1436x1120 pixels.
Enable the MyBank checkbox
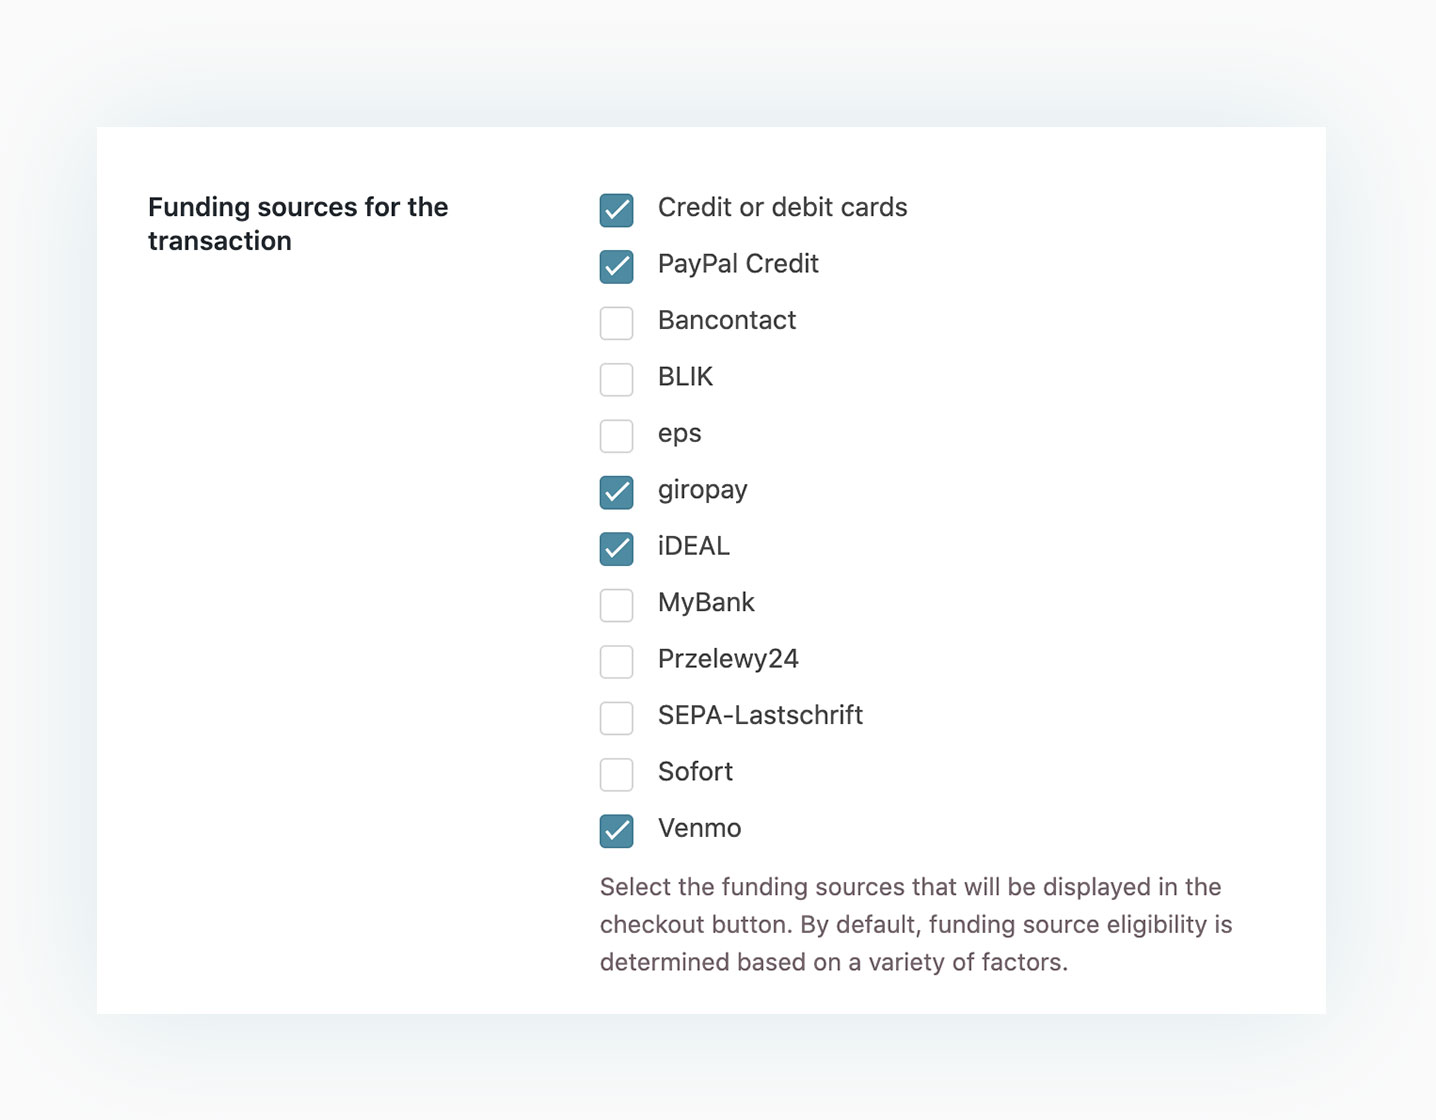[x=616, y=605]
